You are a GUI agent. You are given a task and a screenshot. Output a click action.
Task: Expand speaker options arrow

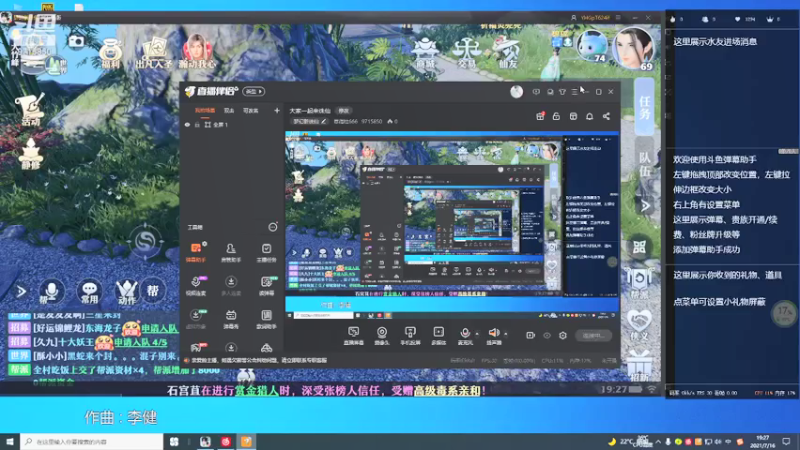(x=506, y=334)
